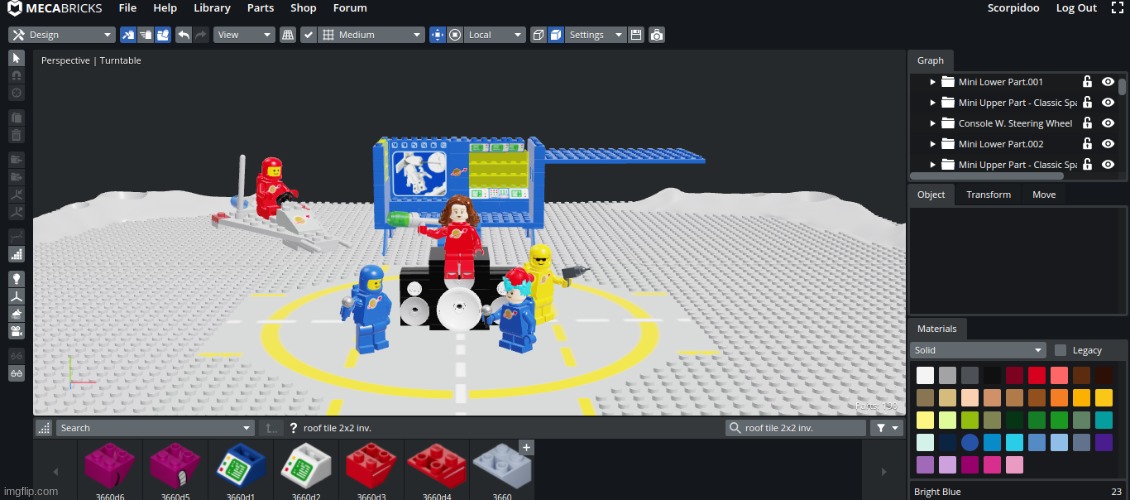This screenshot has width=1130, height=500.
Task: Open the Scorpidoo user profile
Action: pos(1013,8)
